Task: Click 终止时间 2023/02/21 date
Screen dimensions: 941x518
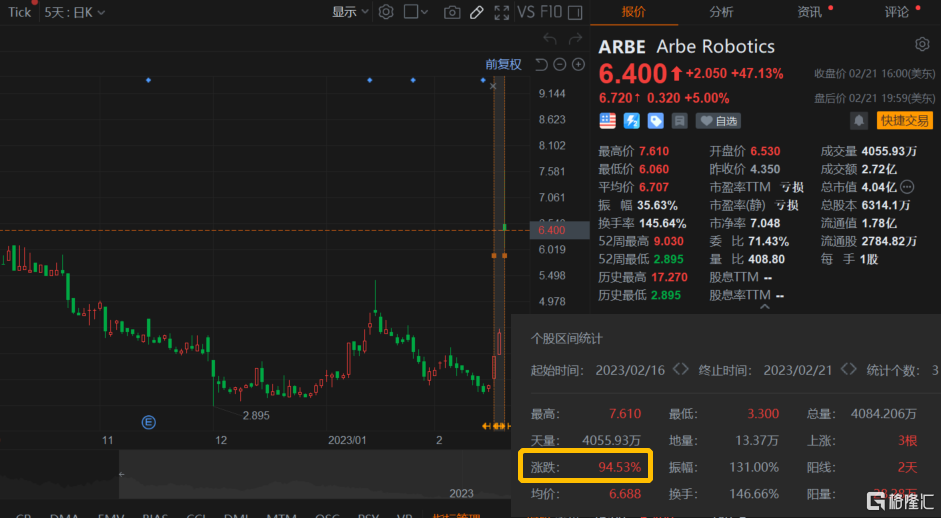Action: 798,370
